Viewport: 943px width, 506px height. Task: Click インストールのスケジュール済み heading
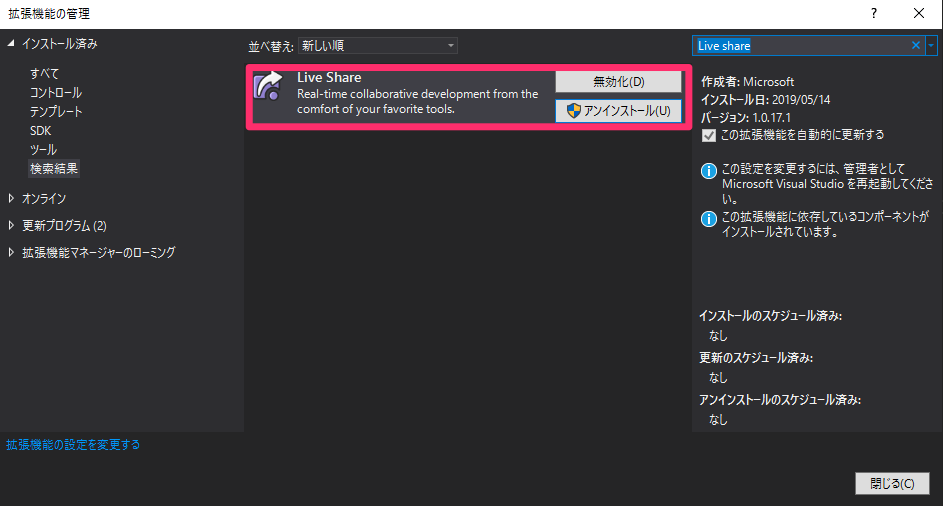[770, 316]
